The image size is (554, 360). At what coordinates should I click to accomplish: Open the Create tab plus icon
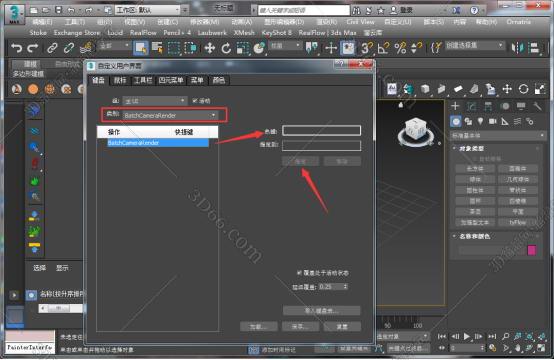click(x=455, y=106)
